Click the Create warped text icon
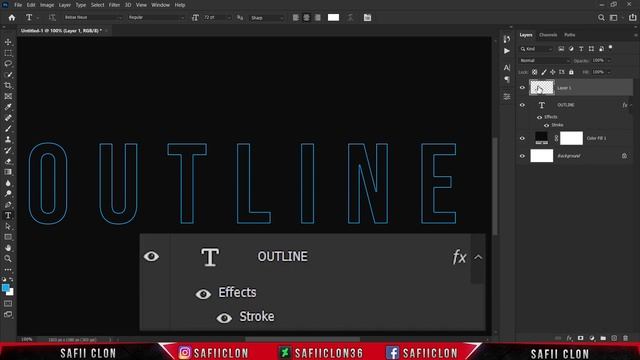This screenshot has height=360, width=640. (350, 18)
